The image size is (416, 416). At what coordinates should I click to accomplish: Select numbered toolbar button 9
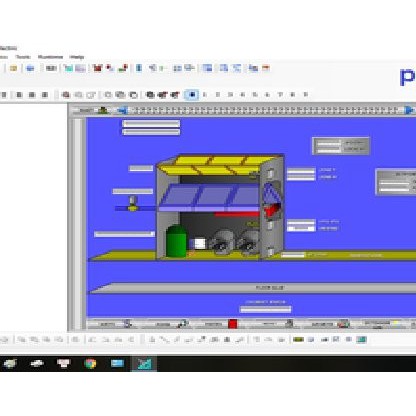click(305, 95)
